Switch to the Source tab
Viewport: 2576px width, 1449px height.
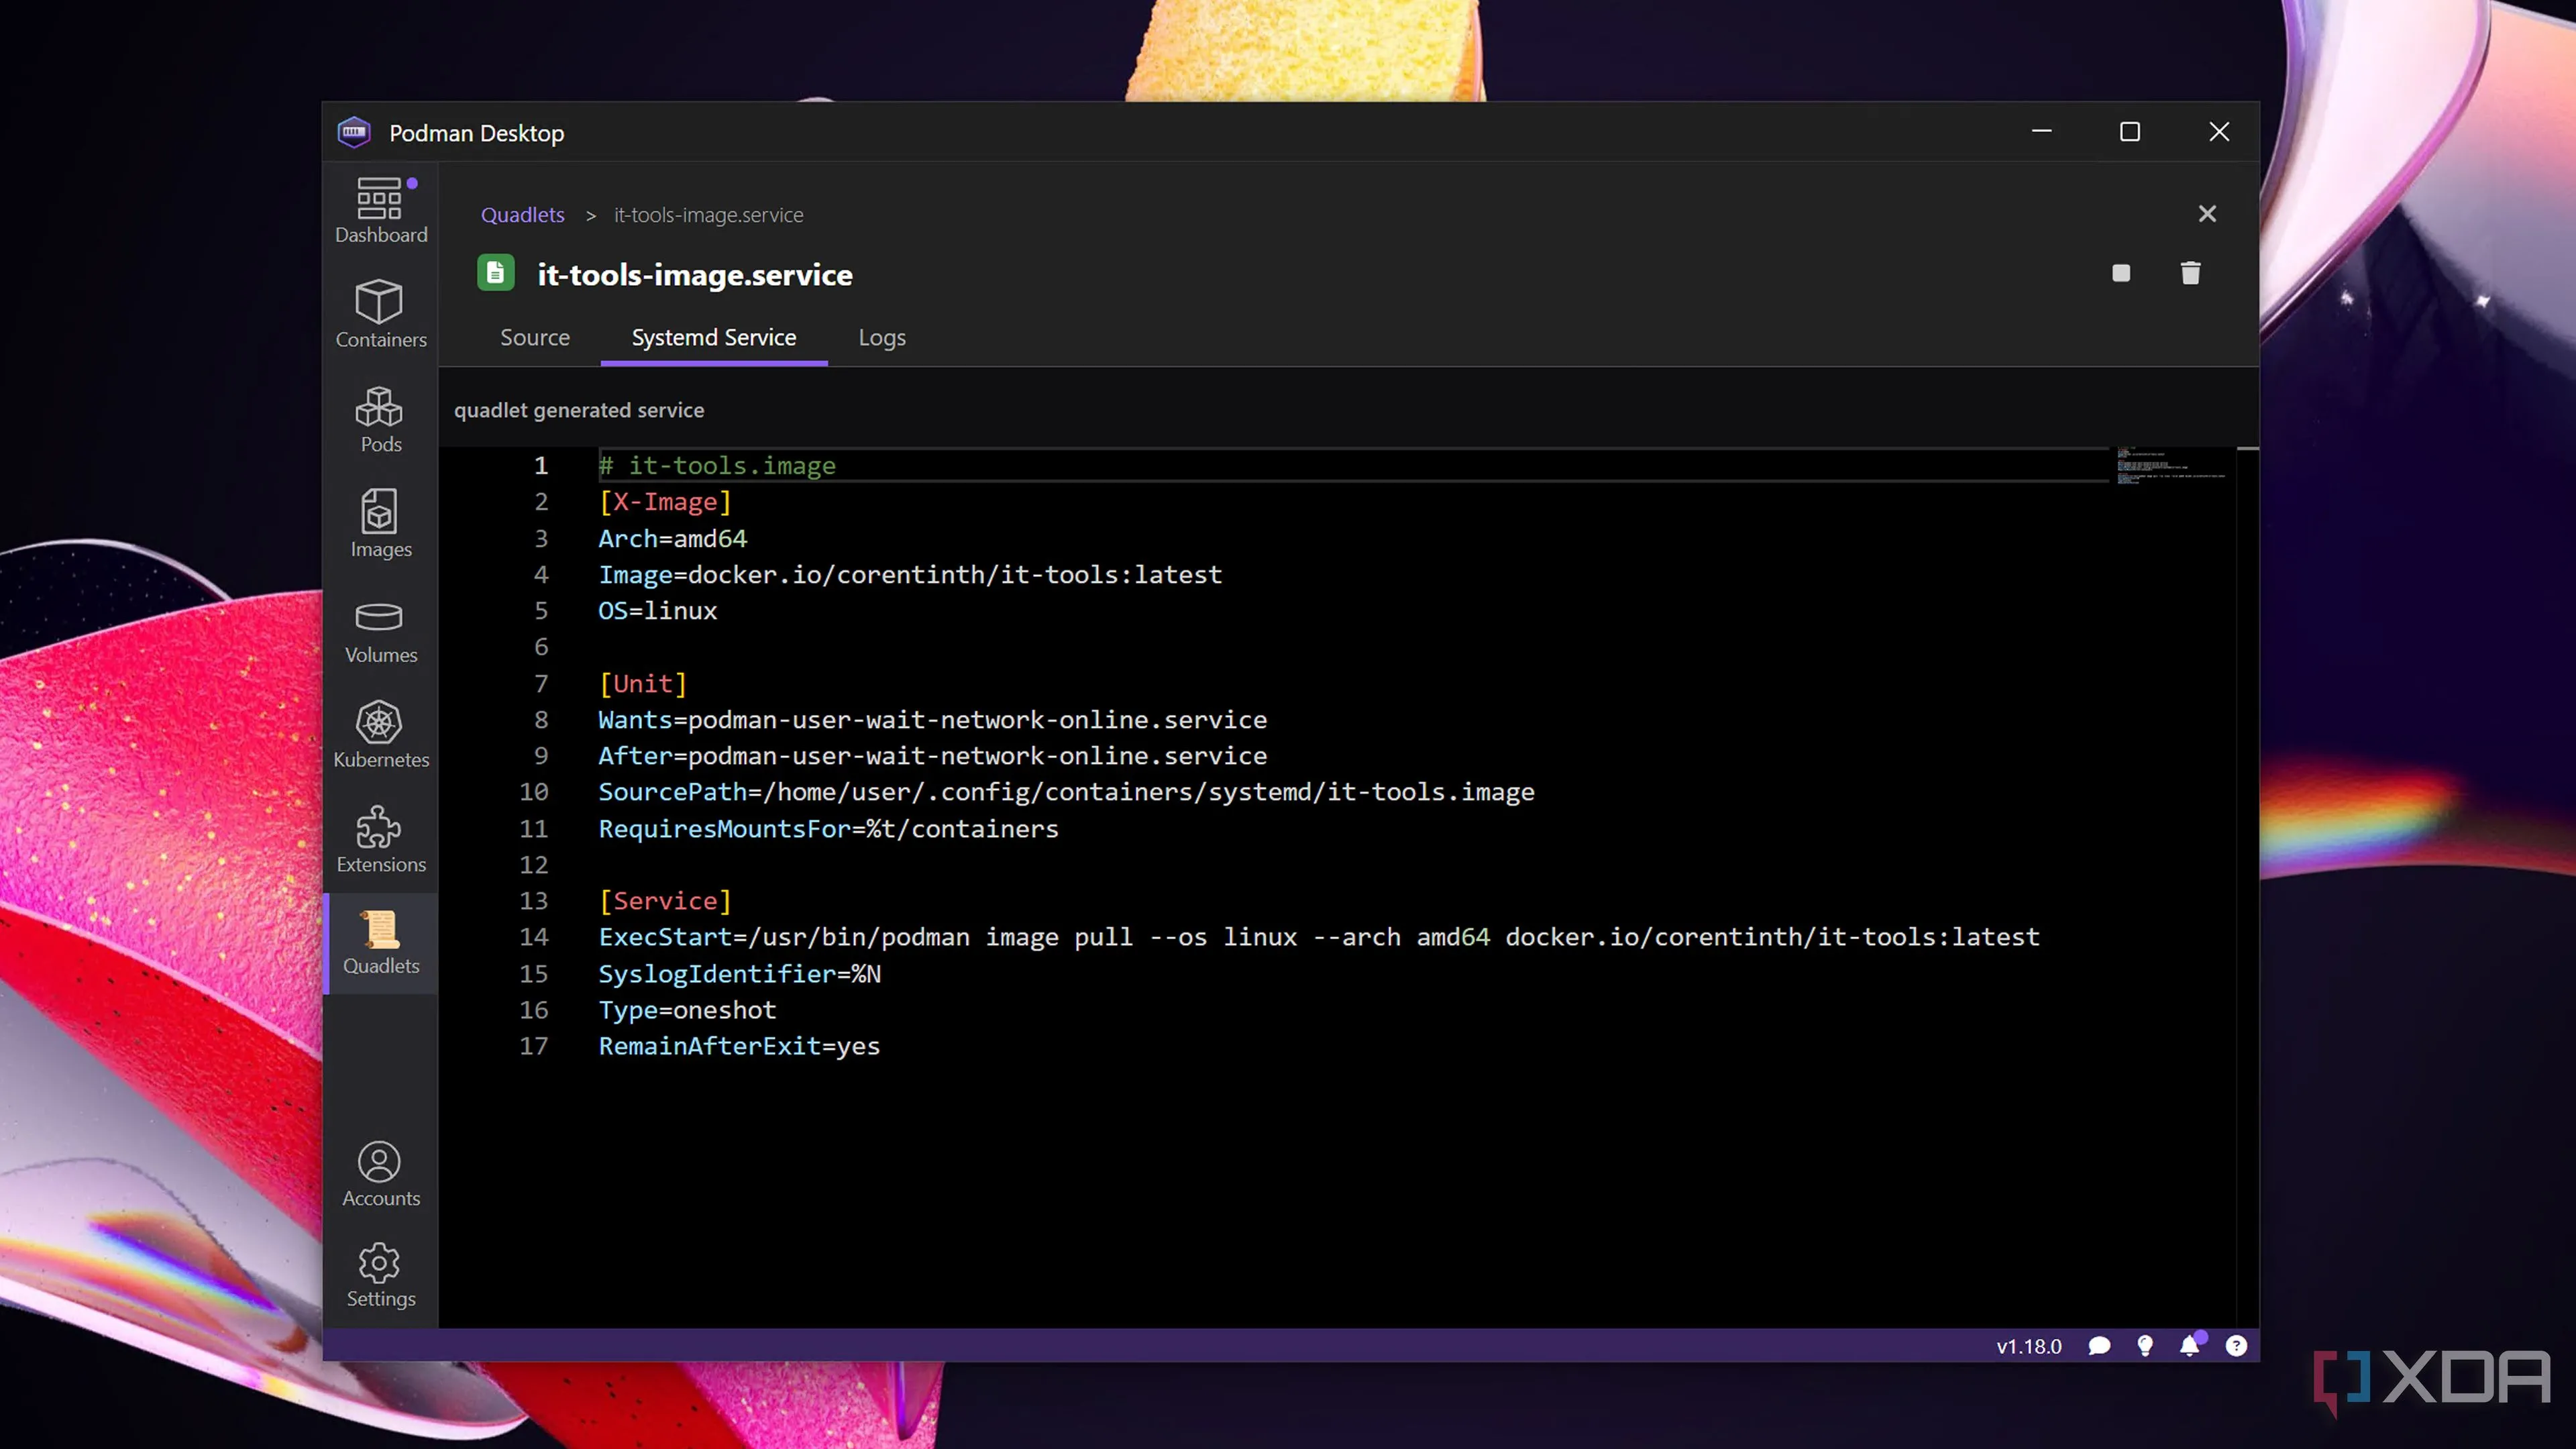pos(535,337)
